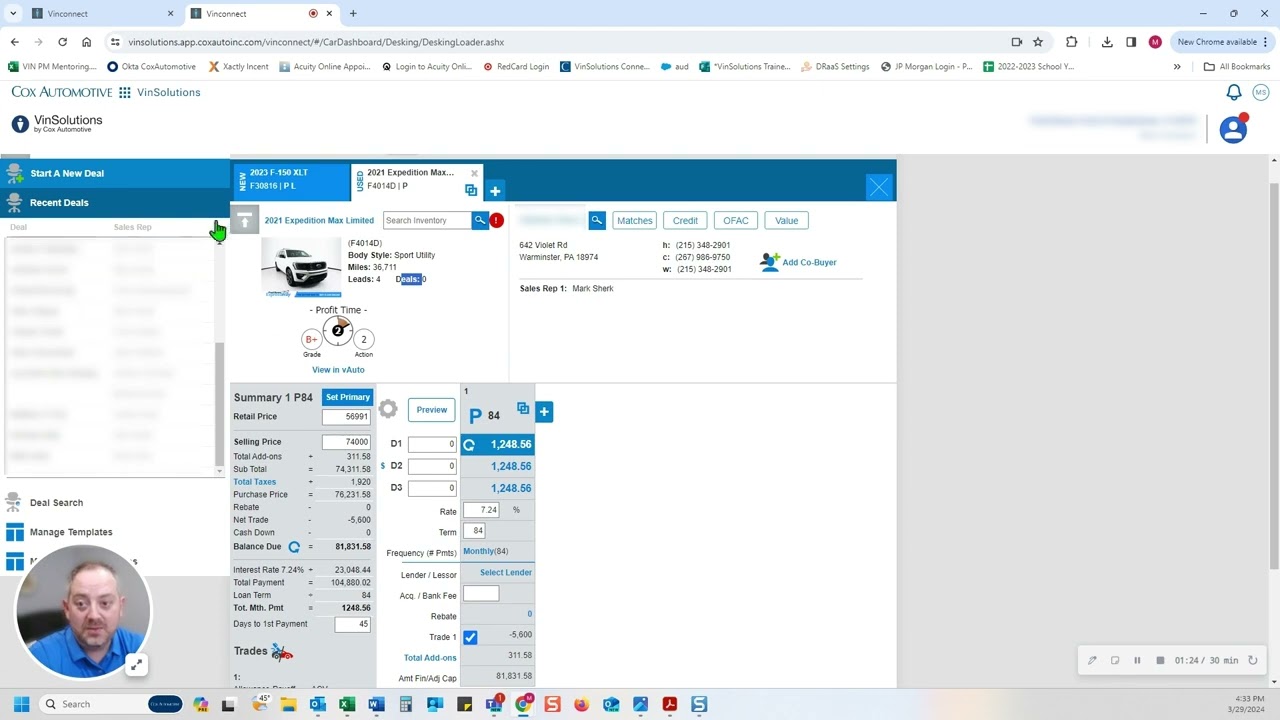Open the user profile avatar
Image resolution: width=1280 pixels, height=720 pixels.
1233,129
